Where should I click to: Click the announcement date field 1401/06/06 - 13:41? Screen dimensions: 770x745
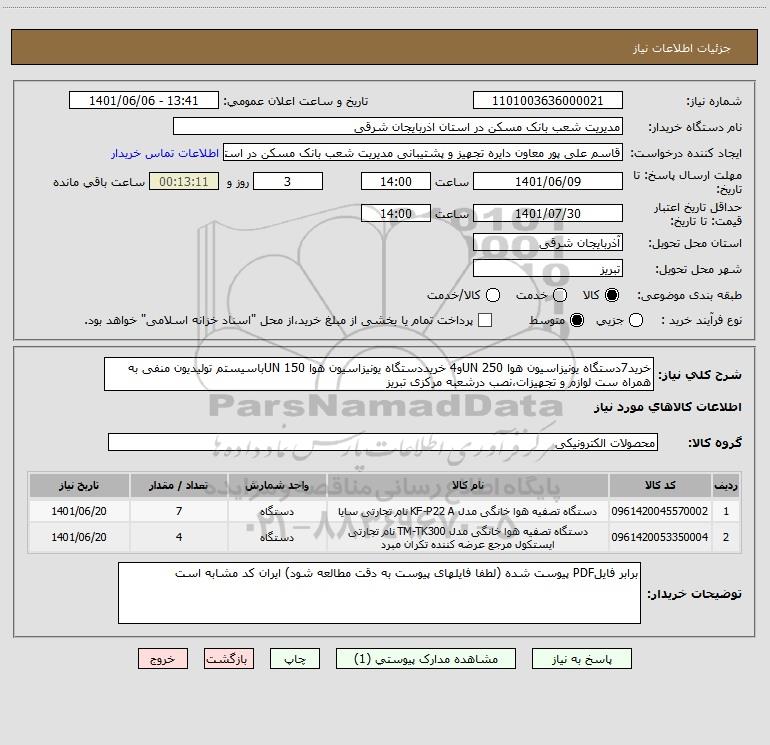[143, 100]
